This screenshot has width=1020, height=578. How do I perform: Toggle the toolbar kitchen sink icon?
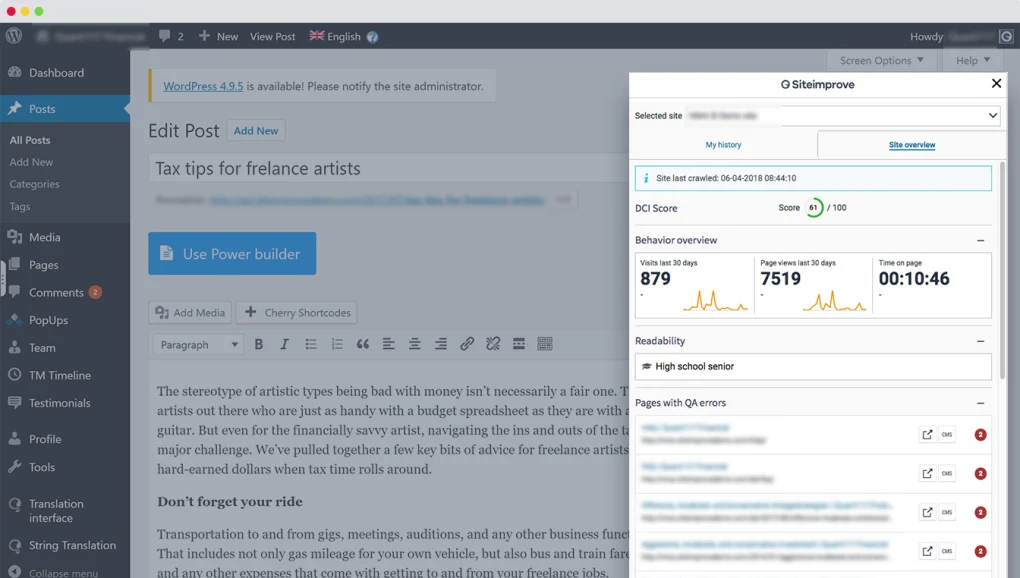point(544,344)
